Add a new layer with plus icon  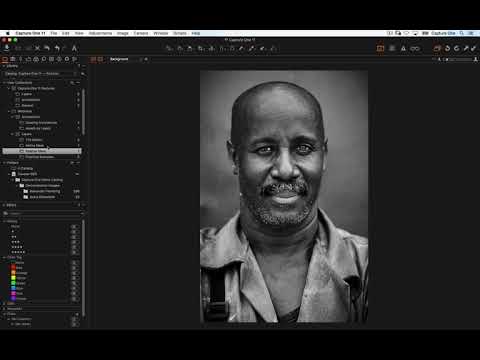(146, 59)
